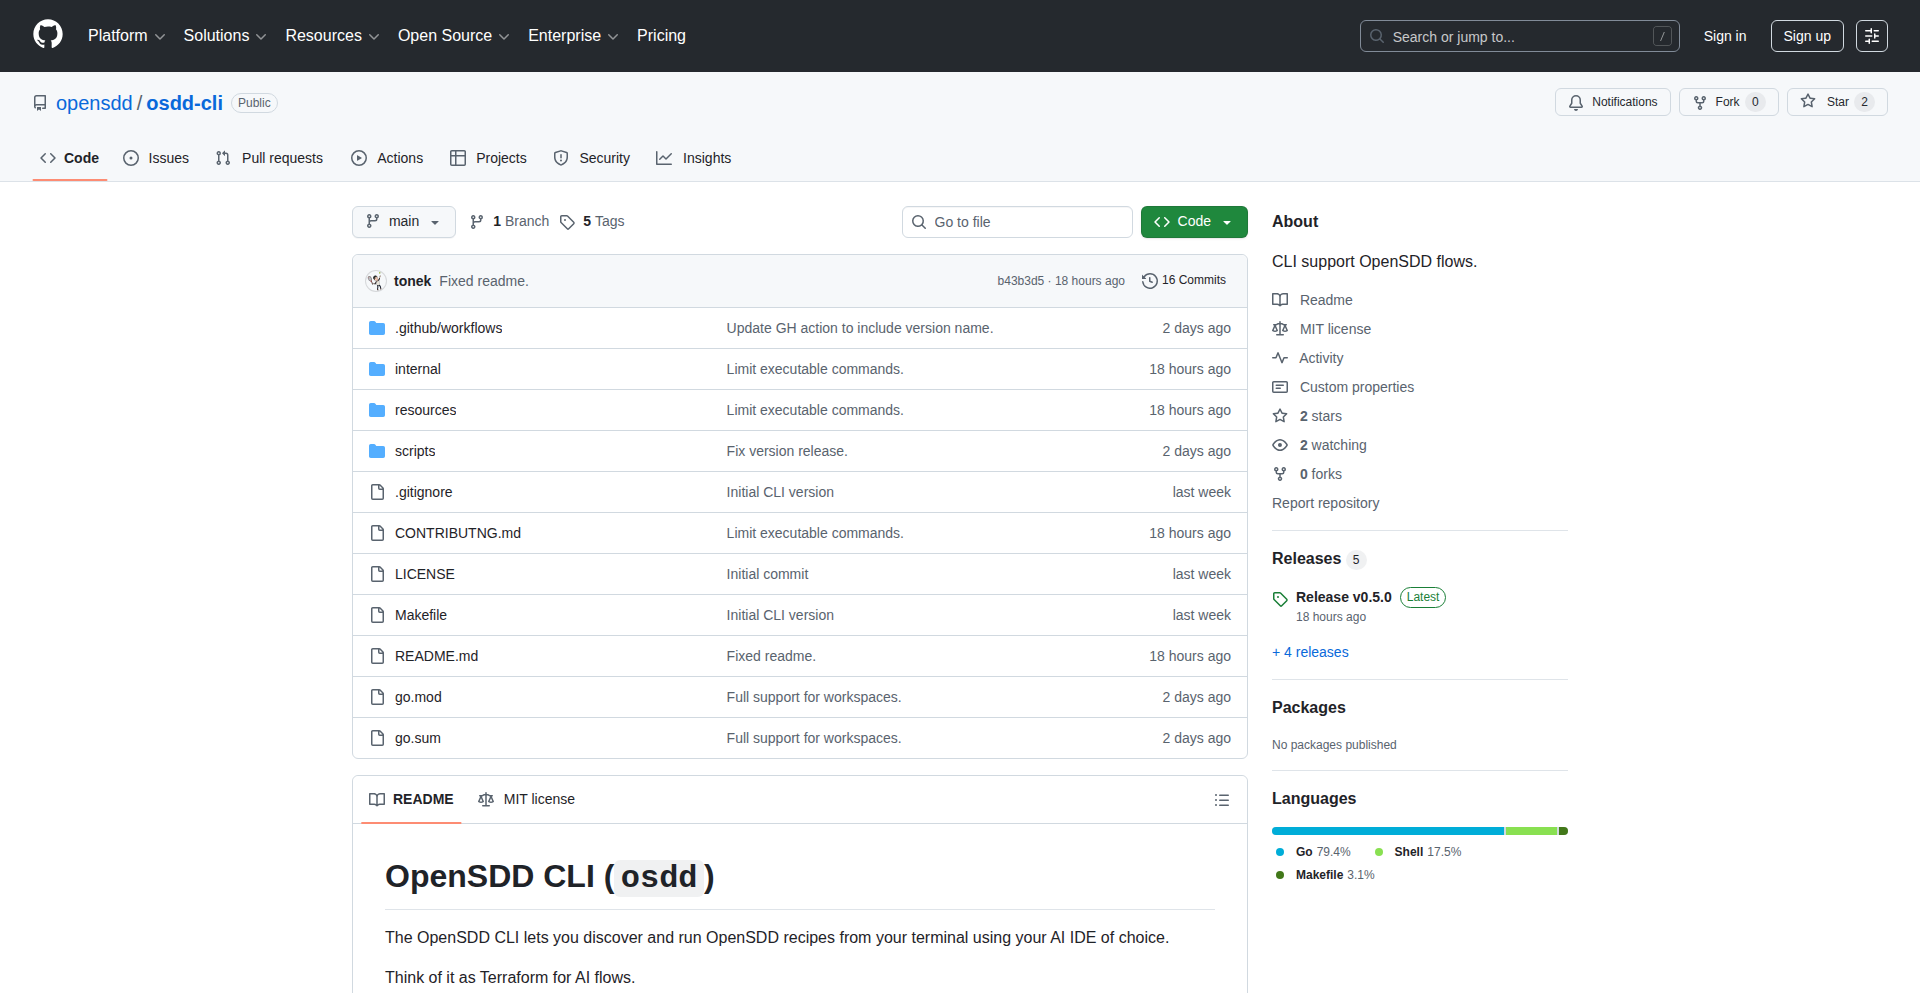Open the Insights tab
Screen dimensions: 1920x993
(694, 158)
